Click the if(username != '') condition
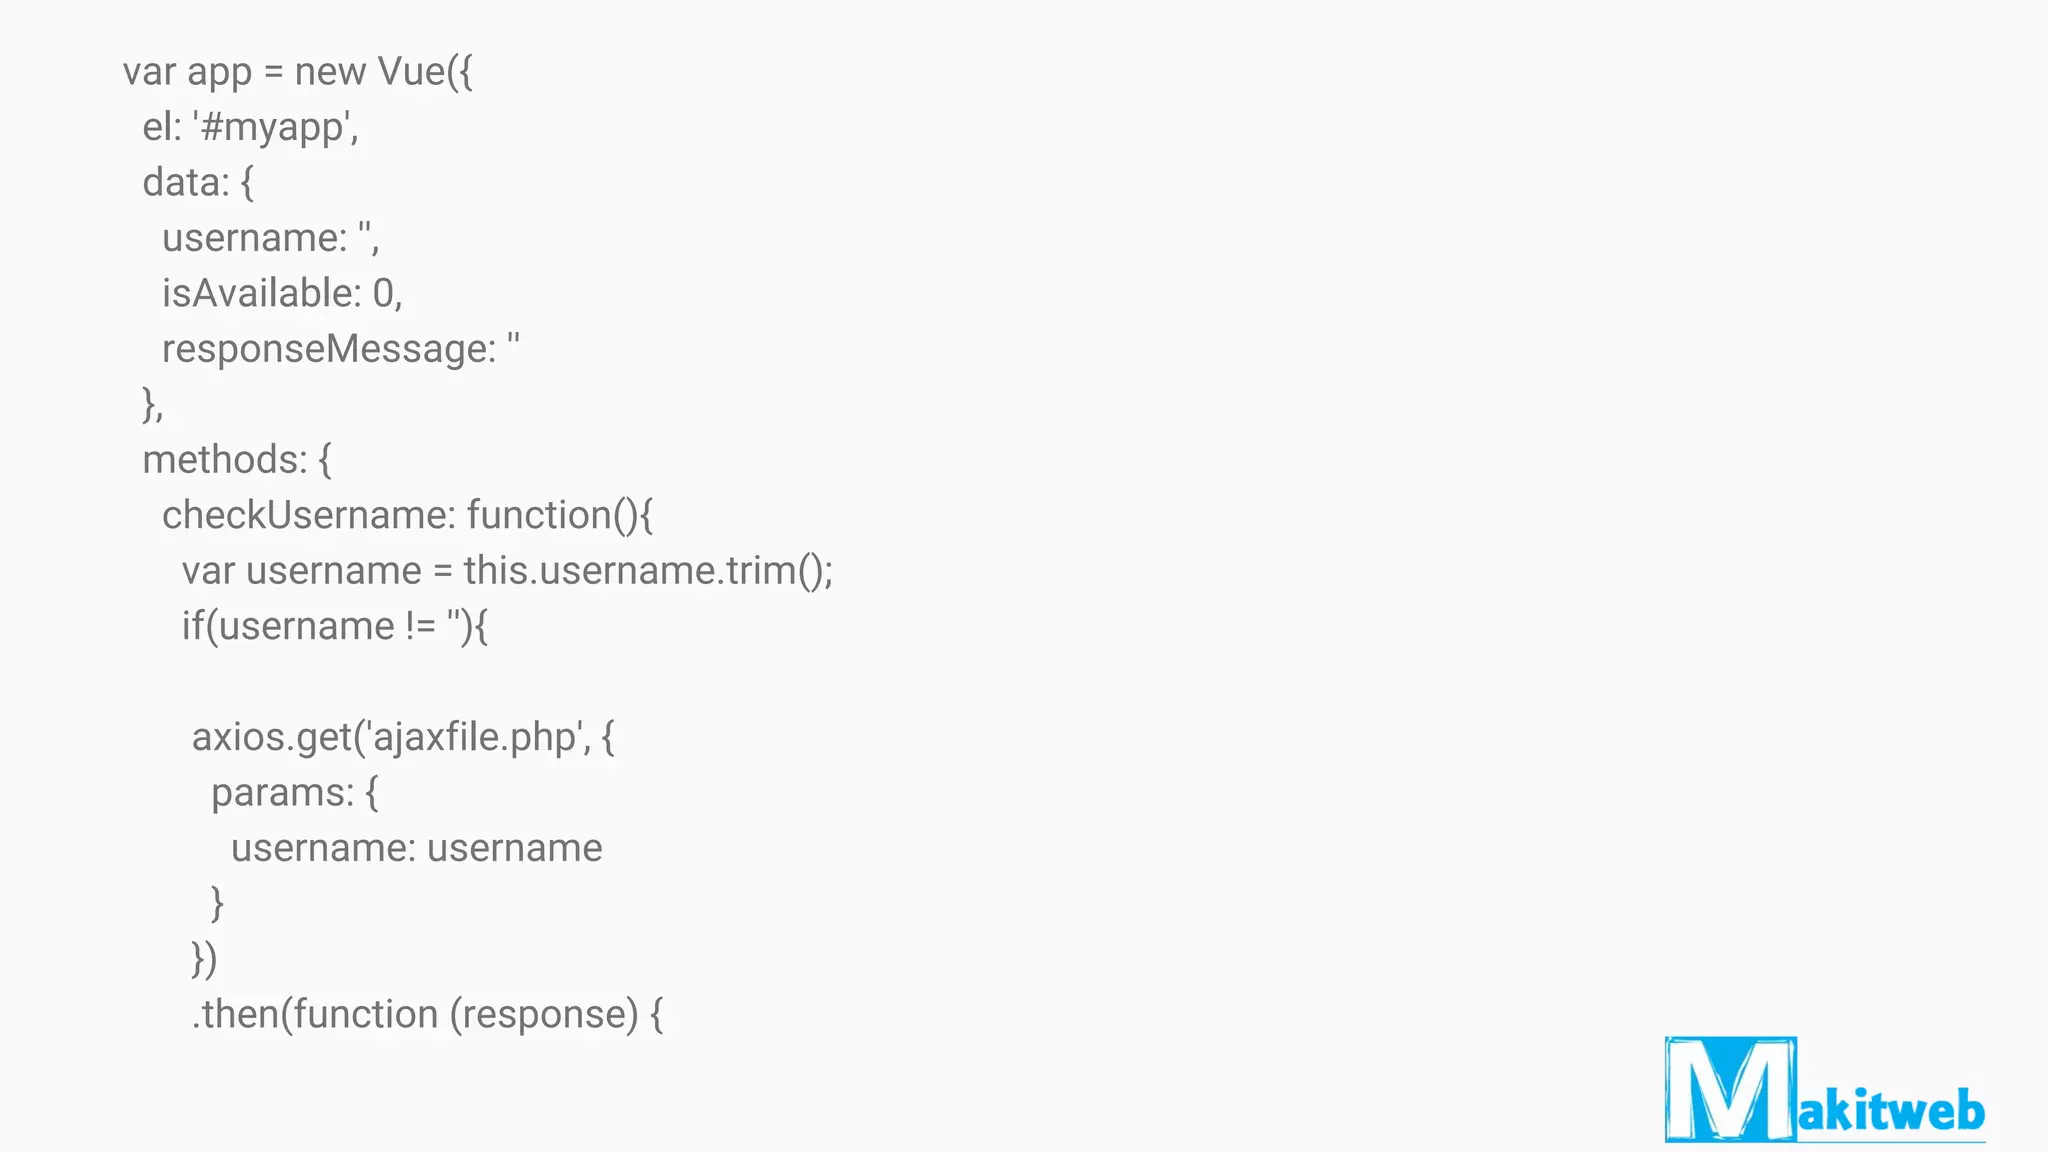This screenshot has height=1152, width=2048. [335, 627]
